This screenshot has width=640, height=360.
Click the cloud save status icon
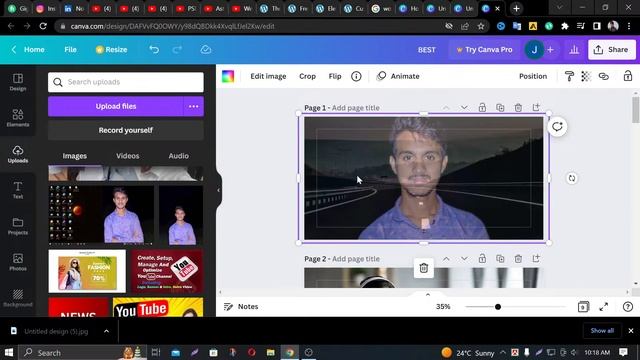point(206,50)
